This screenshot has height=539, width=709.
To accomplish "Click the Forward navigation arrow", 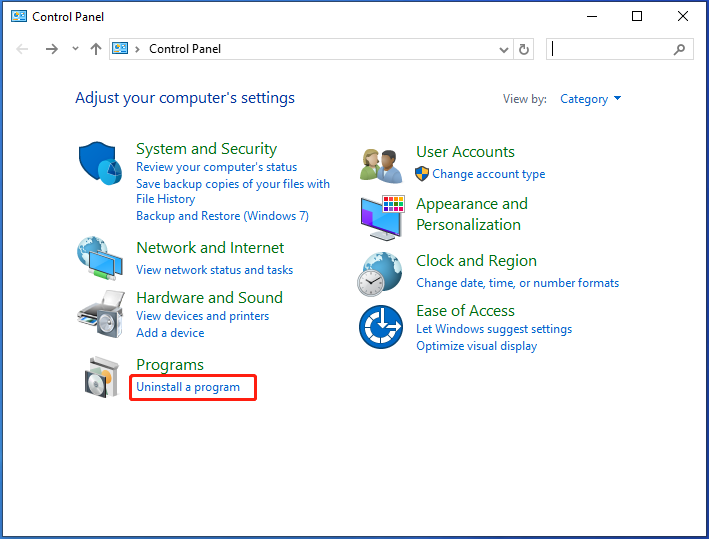I will click(52, 49).
